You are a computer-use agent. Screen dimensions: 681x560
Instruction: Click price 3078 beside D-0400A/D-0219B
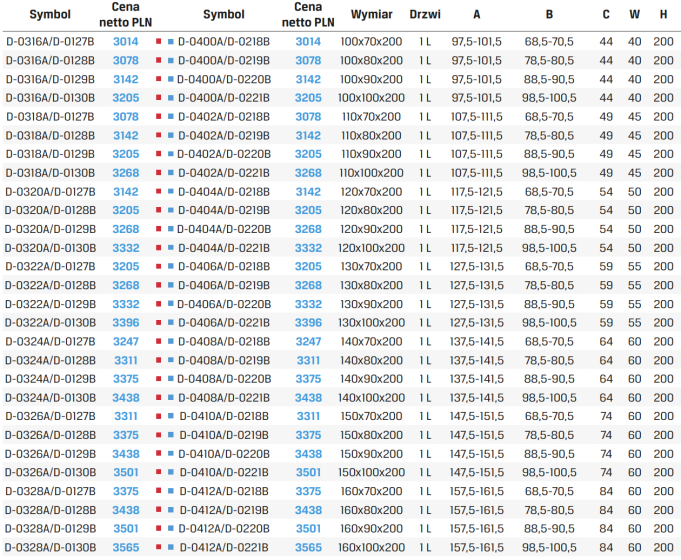[308, 60]
